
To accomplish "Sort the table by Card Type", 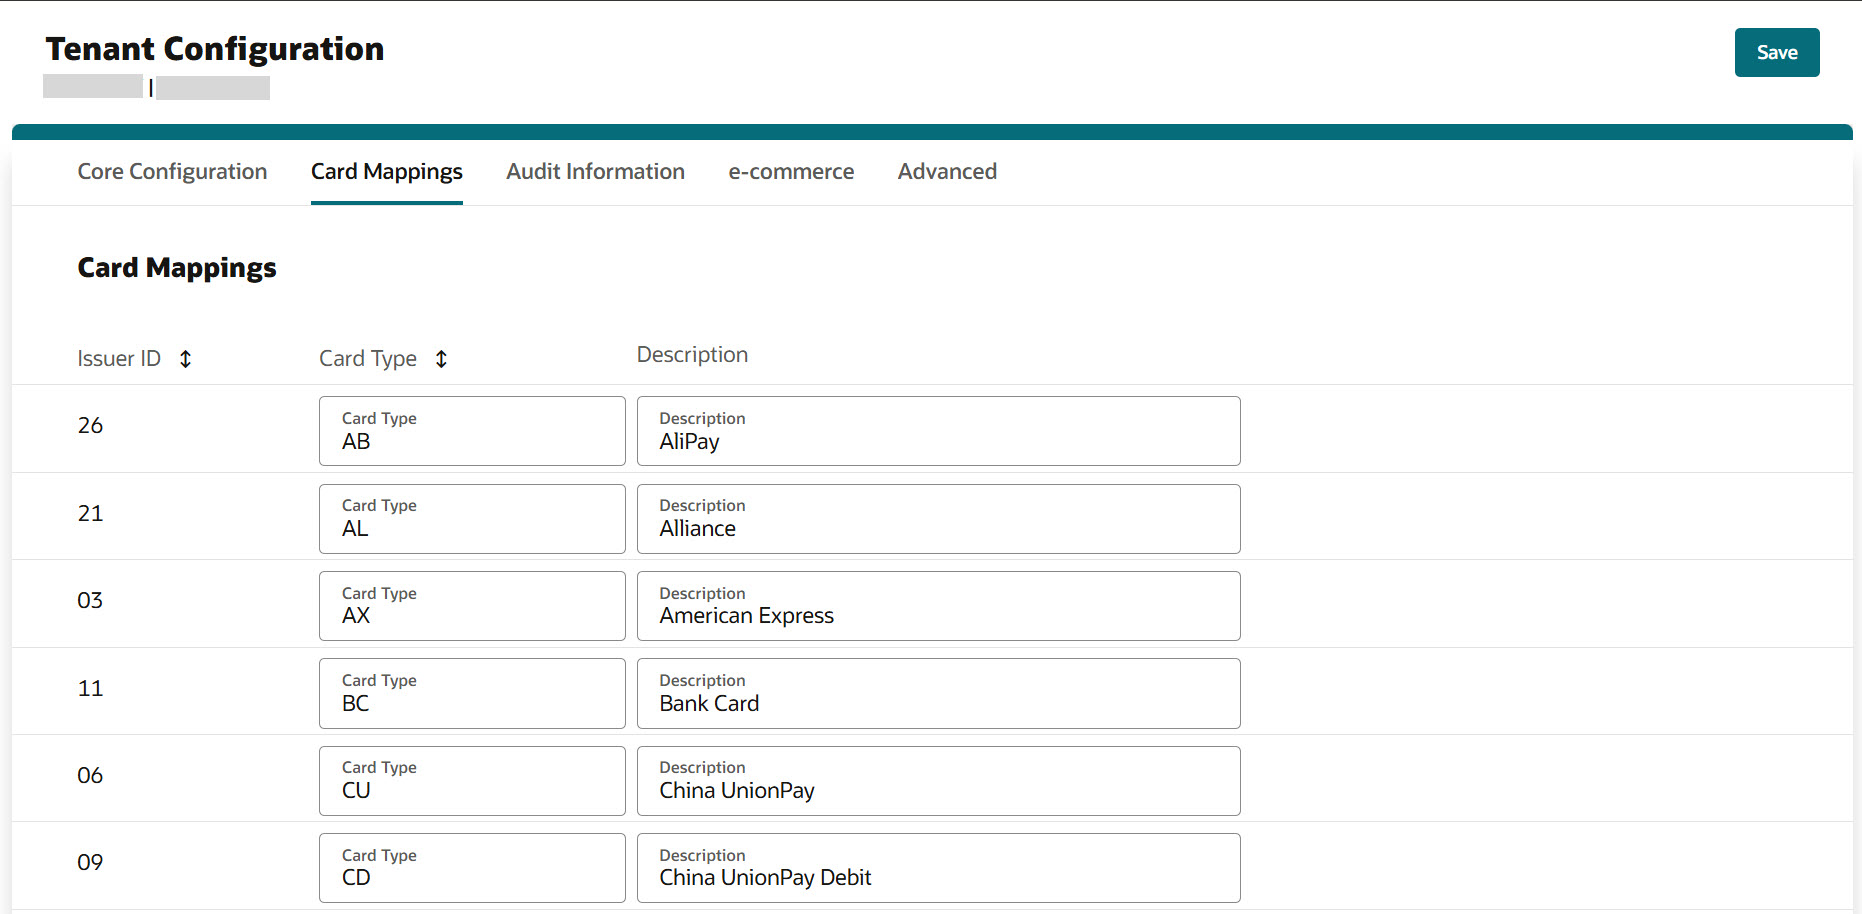I will click(441, 358).
